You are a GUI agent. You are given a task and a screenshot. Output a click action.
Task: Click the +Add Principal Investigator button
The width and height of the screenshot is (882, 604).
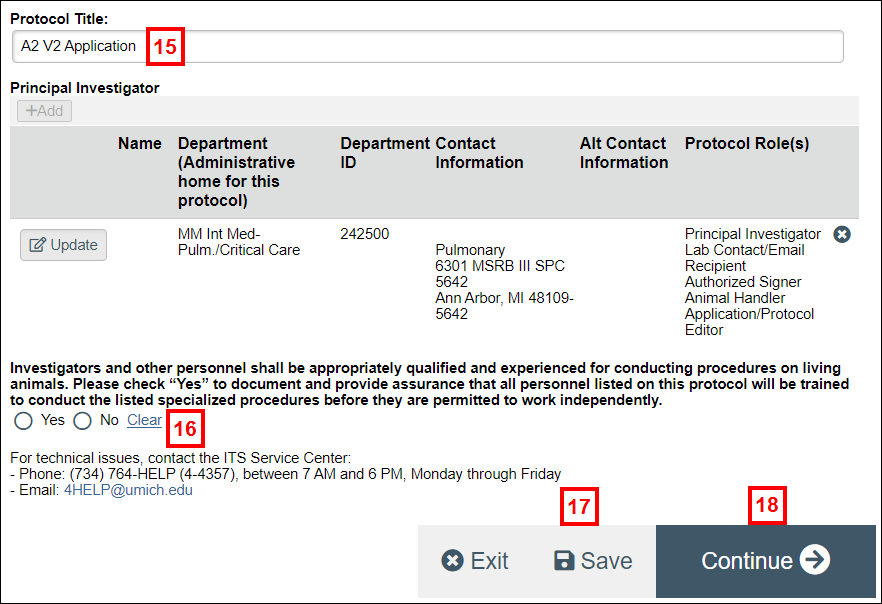tap(44, 111)
